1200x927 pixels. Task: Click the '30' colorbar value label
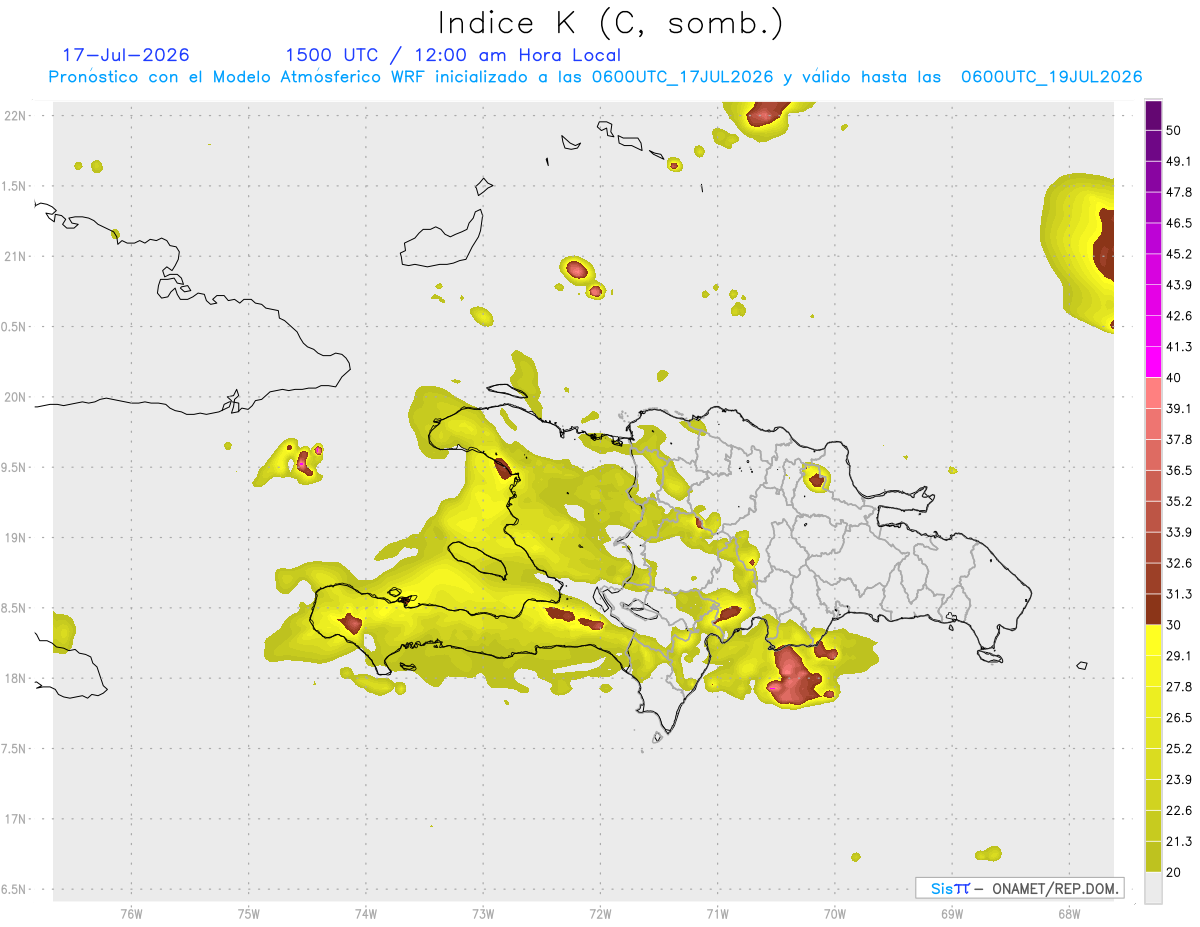1174,625
